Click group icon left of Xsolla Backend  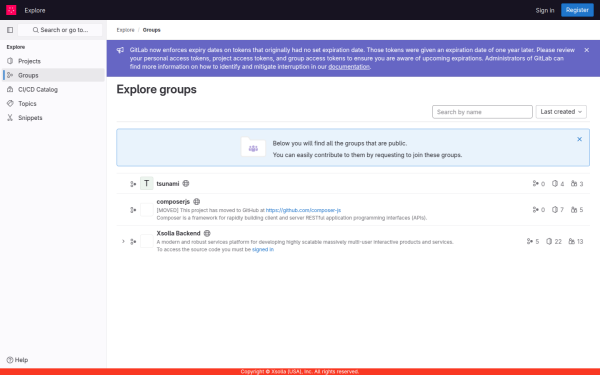tap(133, 241)
